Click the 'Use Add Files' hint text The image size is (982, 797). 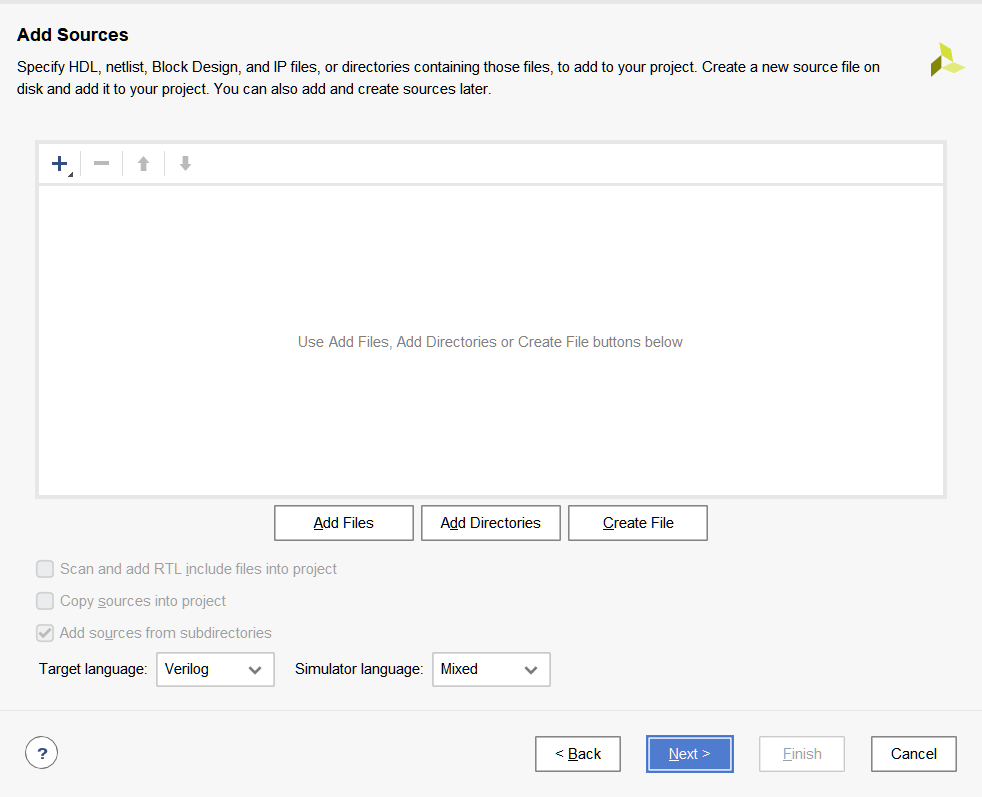point(490,342)
